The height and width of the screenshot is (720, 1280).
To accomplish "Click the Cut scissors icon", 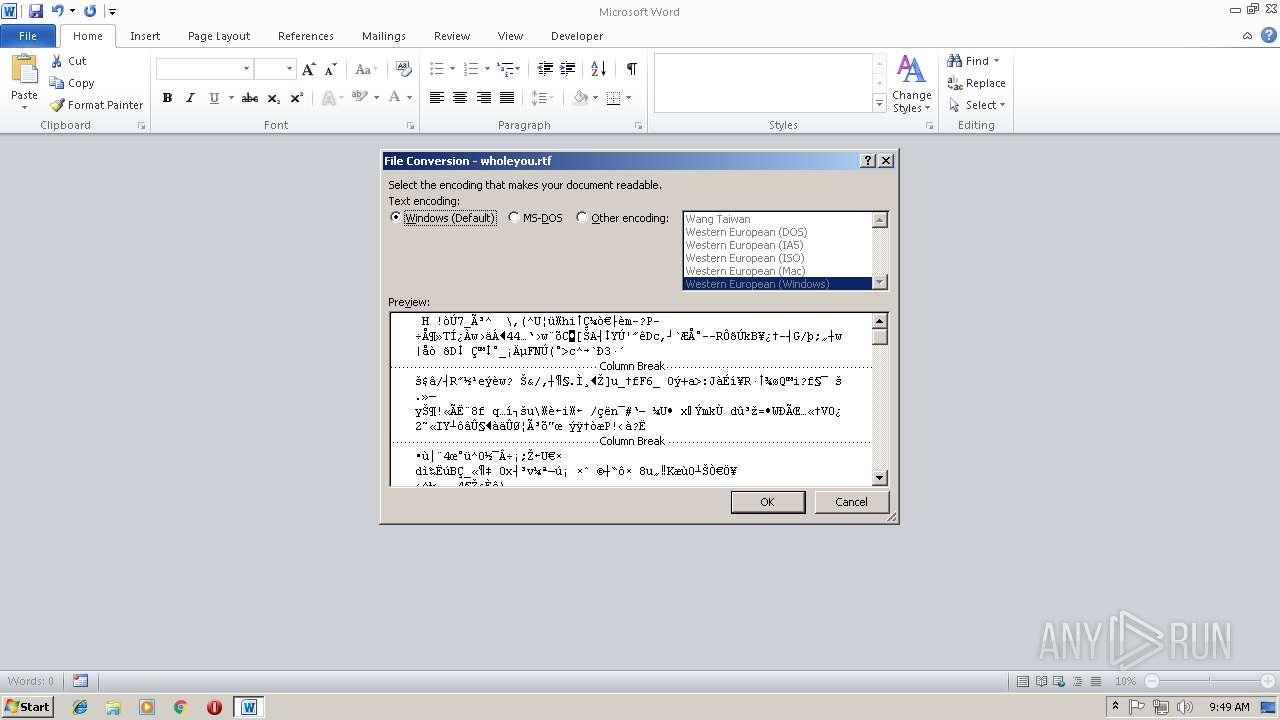I will (57, 61).
